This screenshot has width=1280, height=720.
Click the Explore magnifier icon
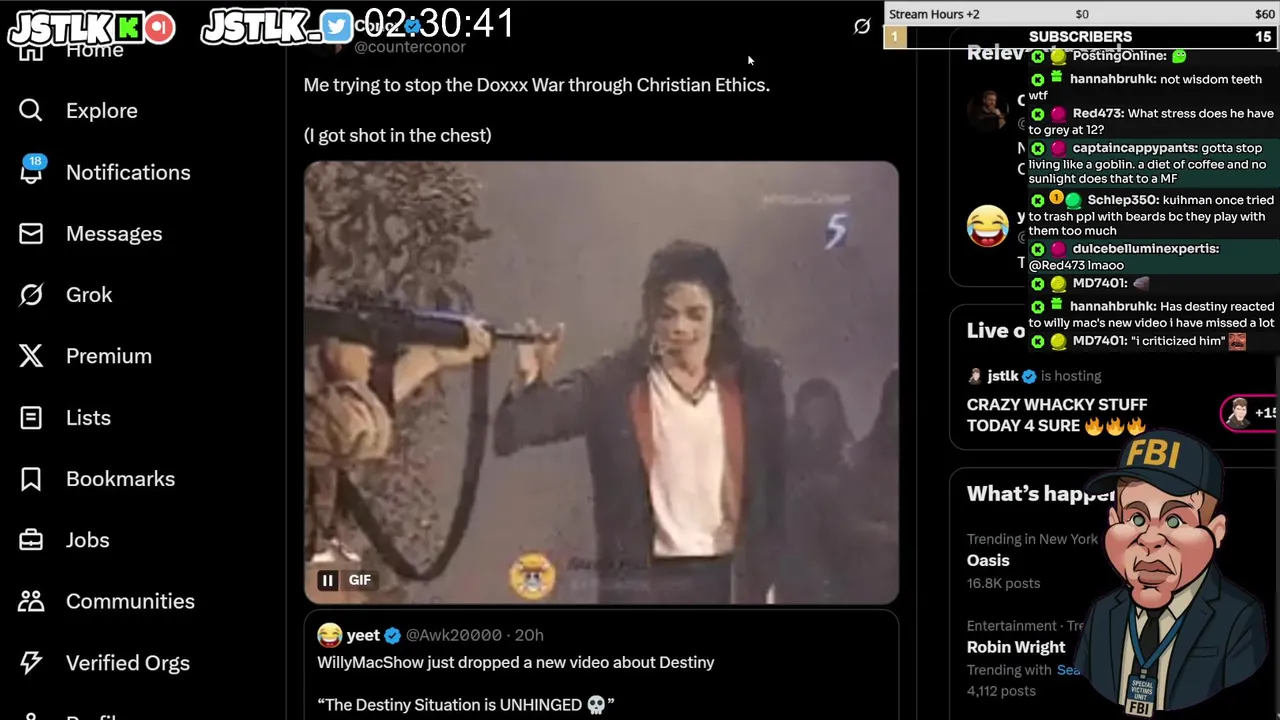pos(31,110)
